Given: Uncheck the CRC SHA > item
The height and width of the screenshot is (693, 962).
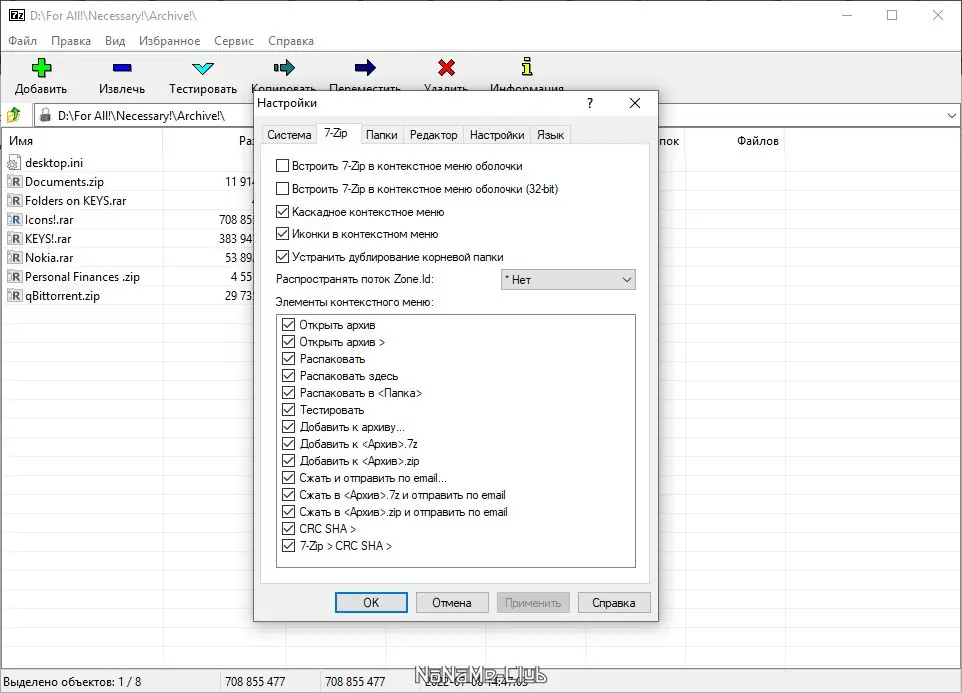Looking at the screenshot, I should tap(288, 529).
